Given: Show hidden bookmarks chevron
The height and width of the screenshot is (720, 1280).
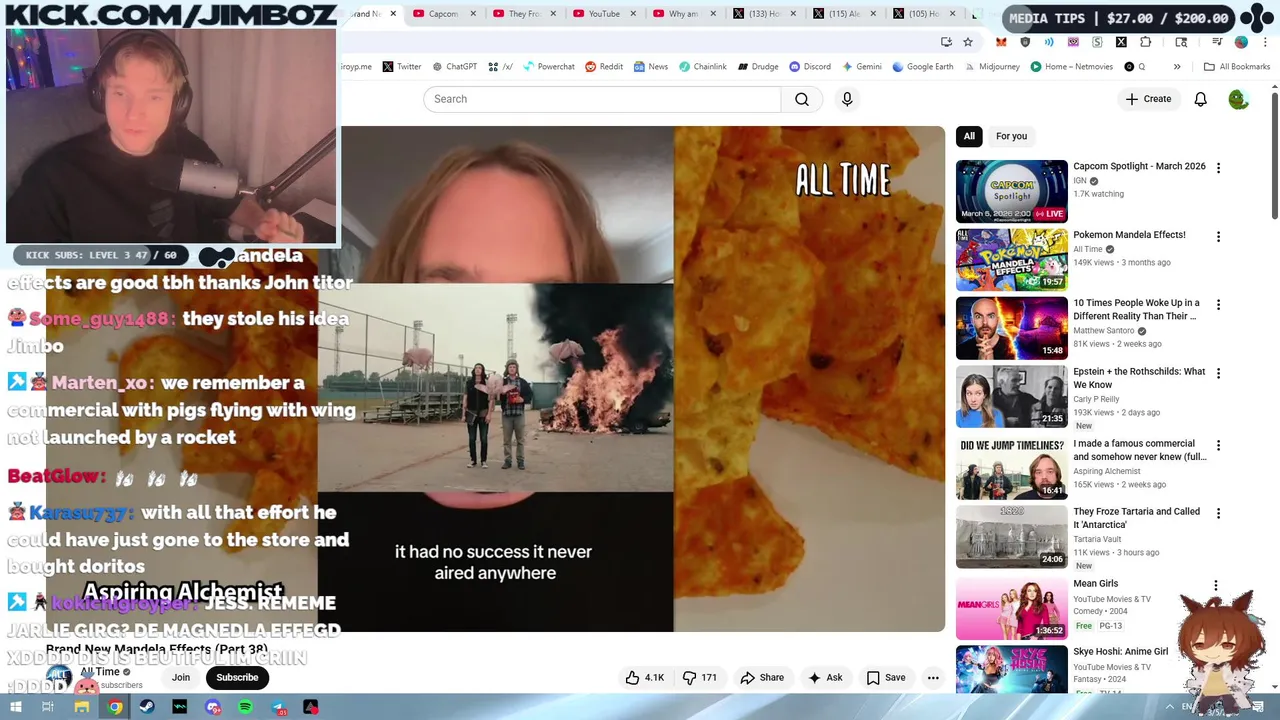Looking at the screenshot, I should [x=1177, y=67].
